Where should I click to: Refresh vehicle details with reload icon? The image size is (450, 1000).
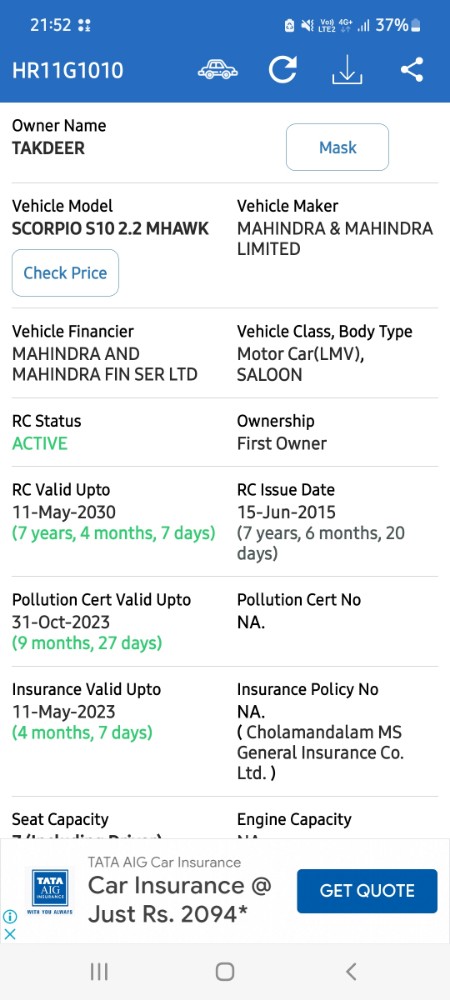coord(282,70)
